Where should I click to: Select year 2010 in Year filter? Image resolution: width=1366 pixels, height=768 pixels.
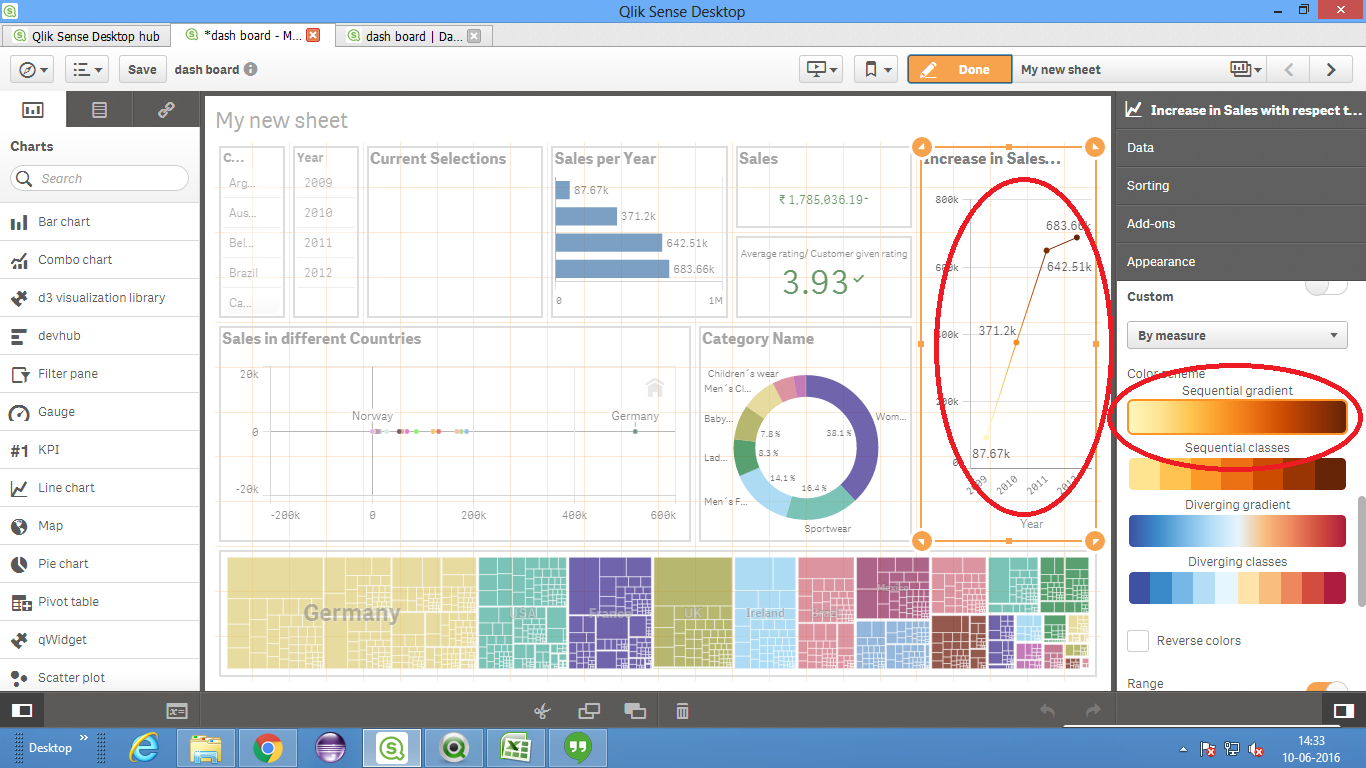pos(318,213)
